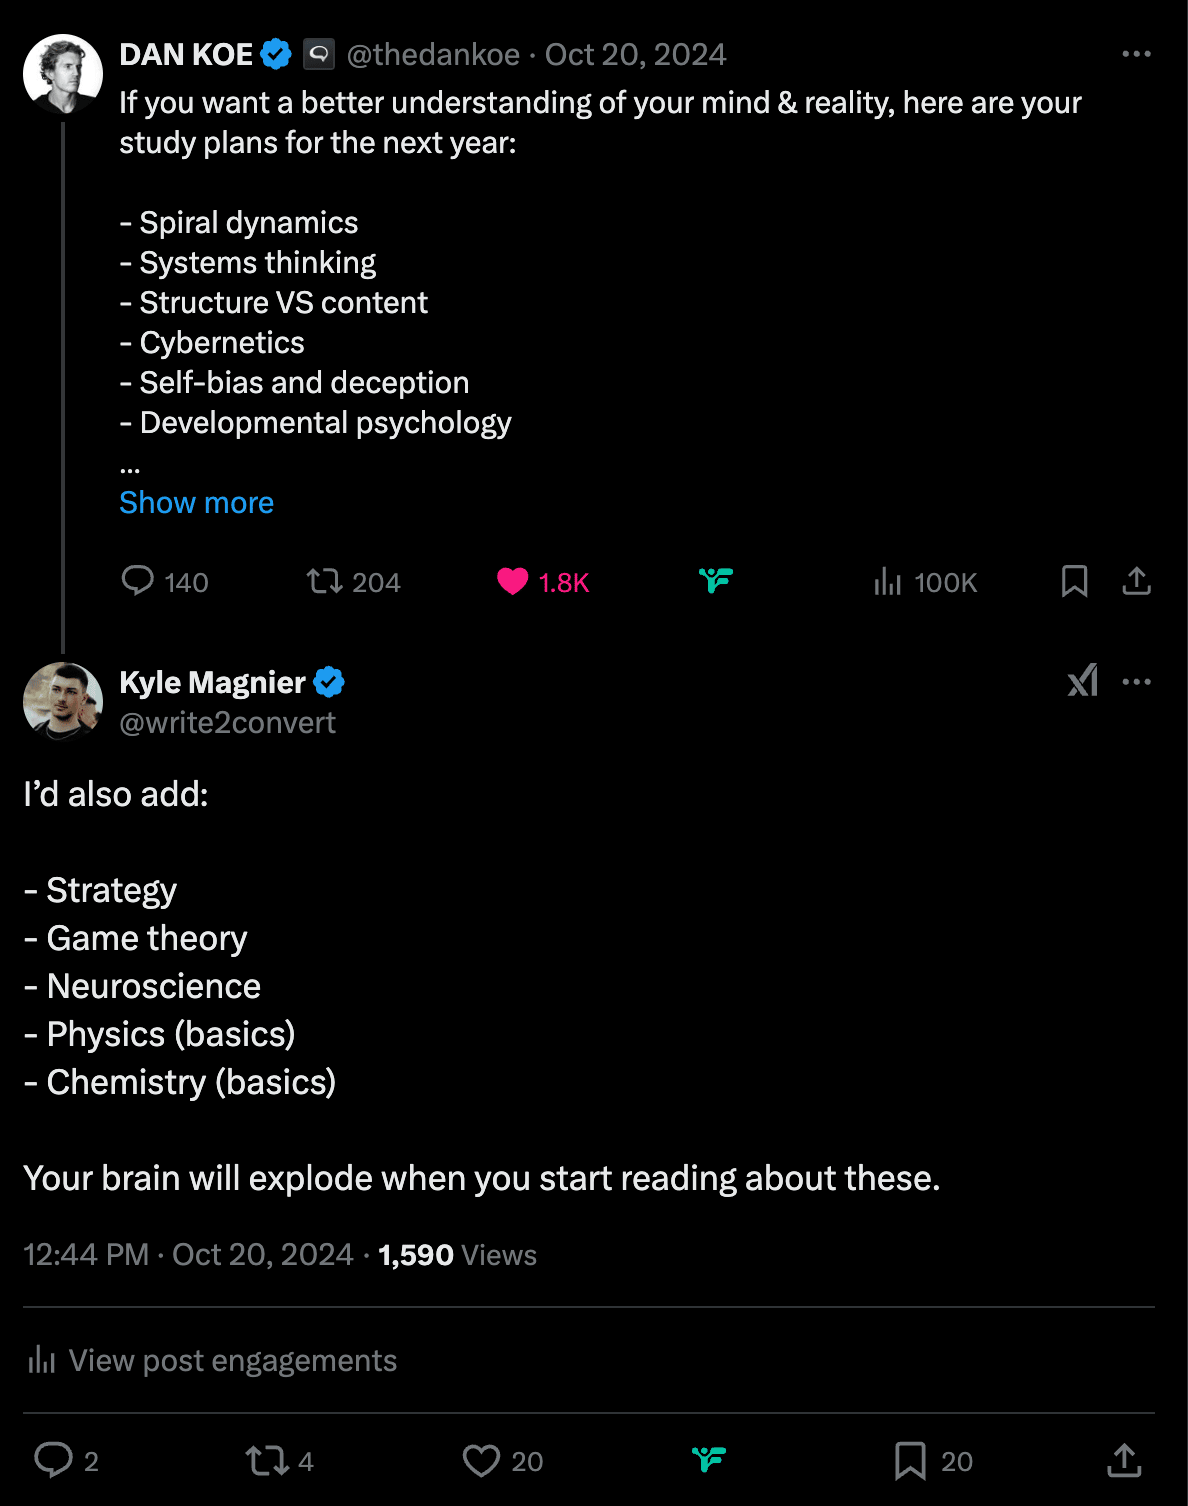Viewport: 1188px width, 1506px height.
Task: Repost Dan Koe's study plans post
Action: [x=324, y=581]
